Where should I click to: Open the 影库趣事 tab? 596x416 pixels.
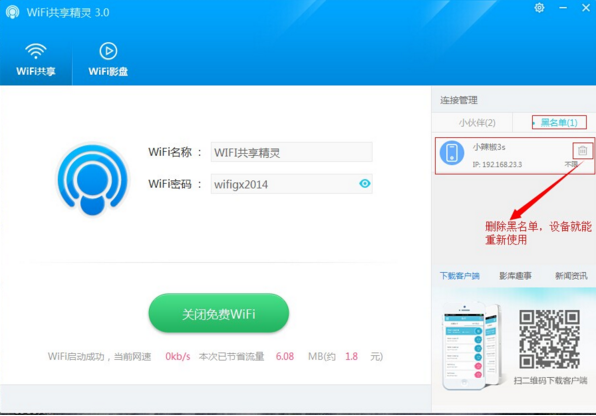(515, 276)
